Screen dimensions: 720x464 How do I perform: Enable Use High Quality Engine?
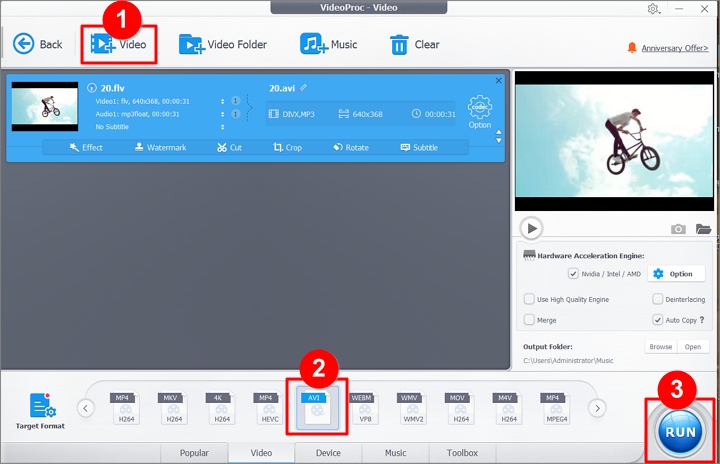(529, 300)
